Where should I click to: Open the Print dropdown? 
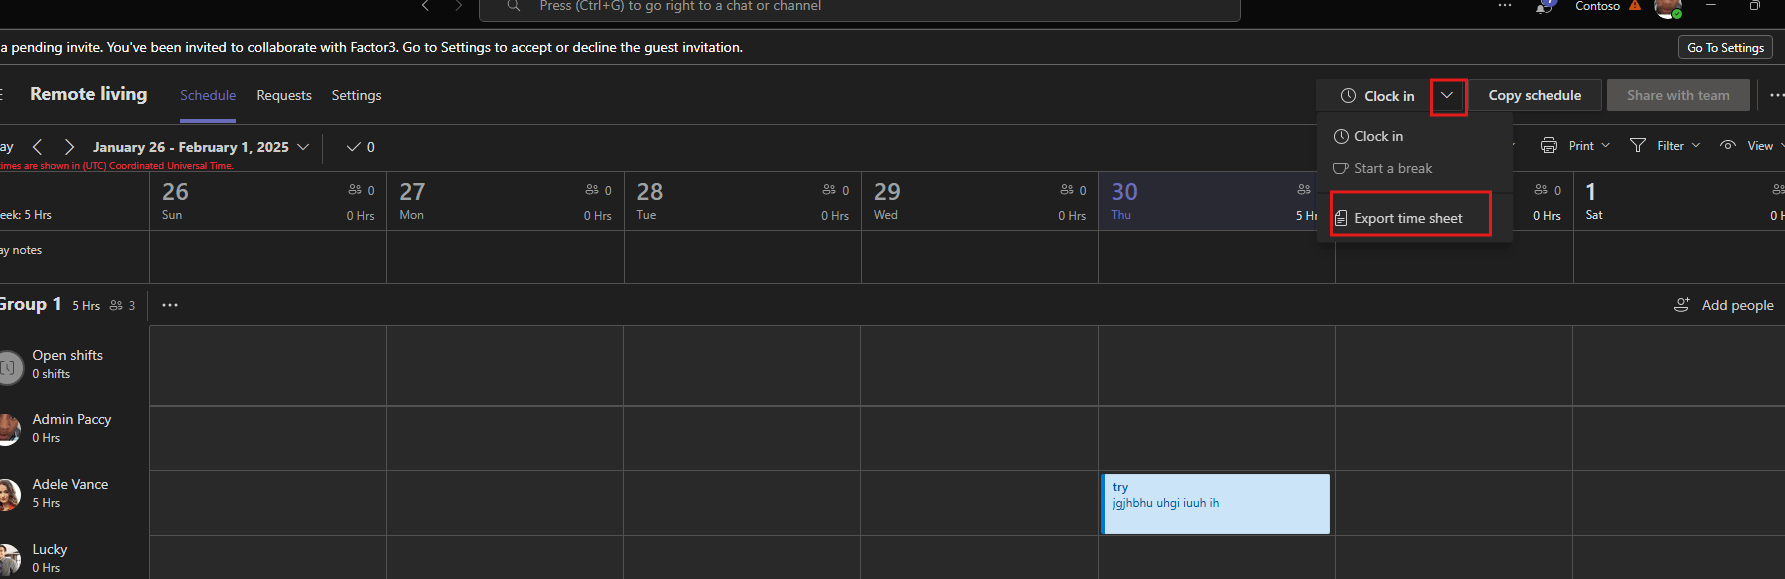[x=1576, y=146]
